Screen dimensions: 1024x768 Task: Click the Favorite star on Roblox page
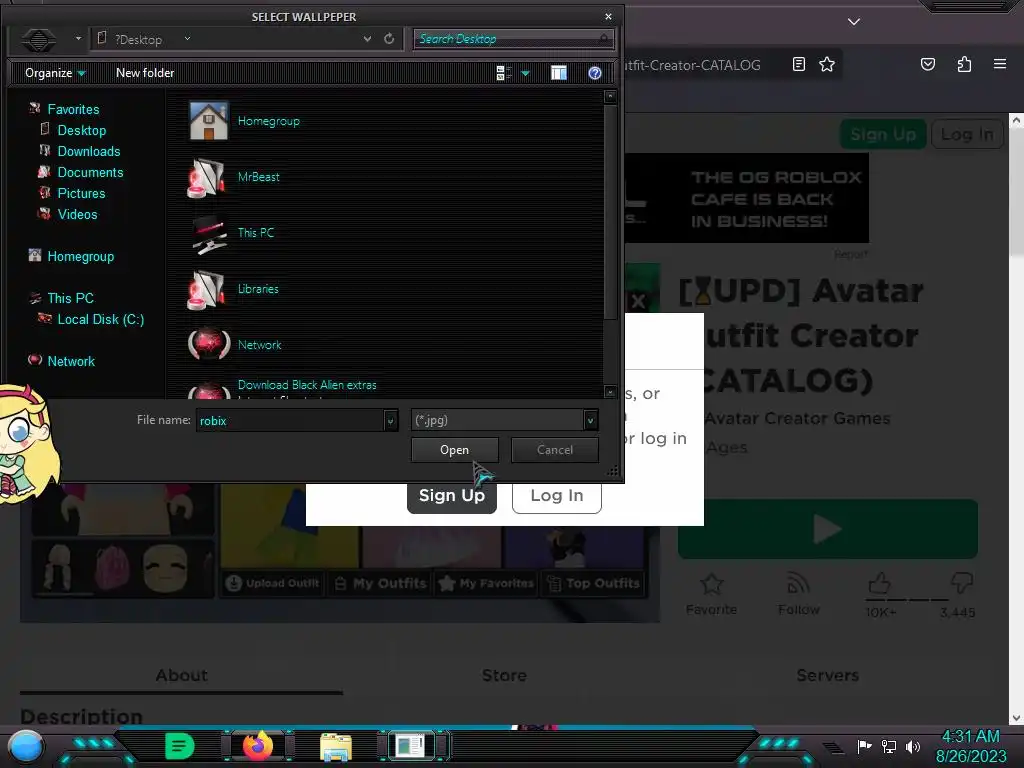[711, 584]
